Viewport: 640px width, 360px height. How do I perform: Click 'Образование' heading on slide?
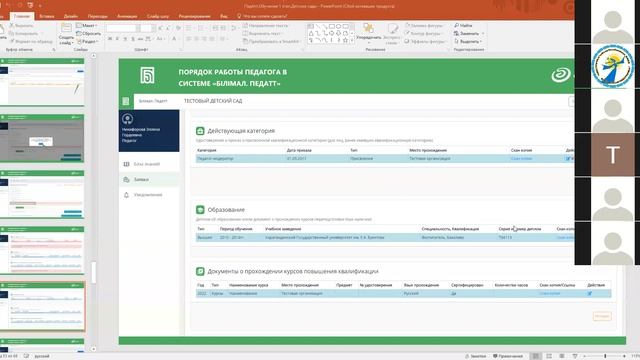click(x=226, y=210)
